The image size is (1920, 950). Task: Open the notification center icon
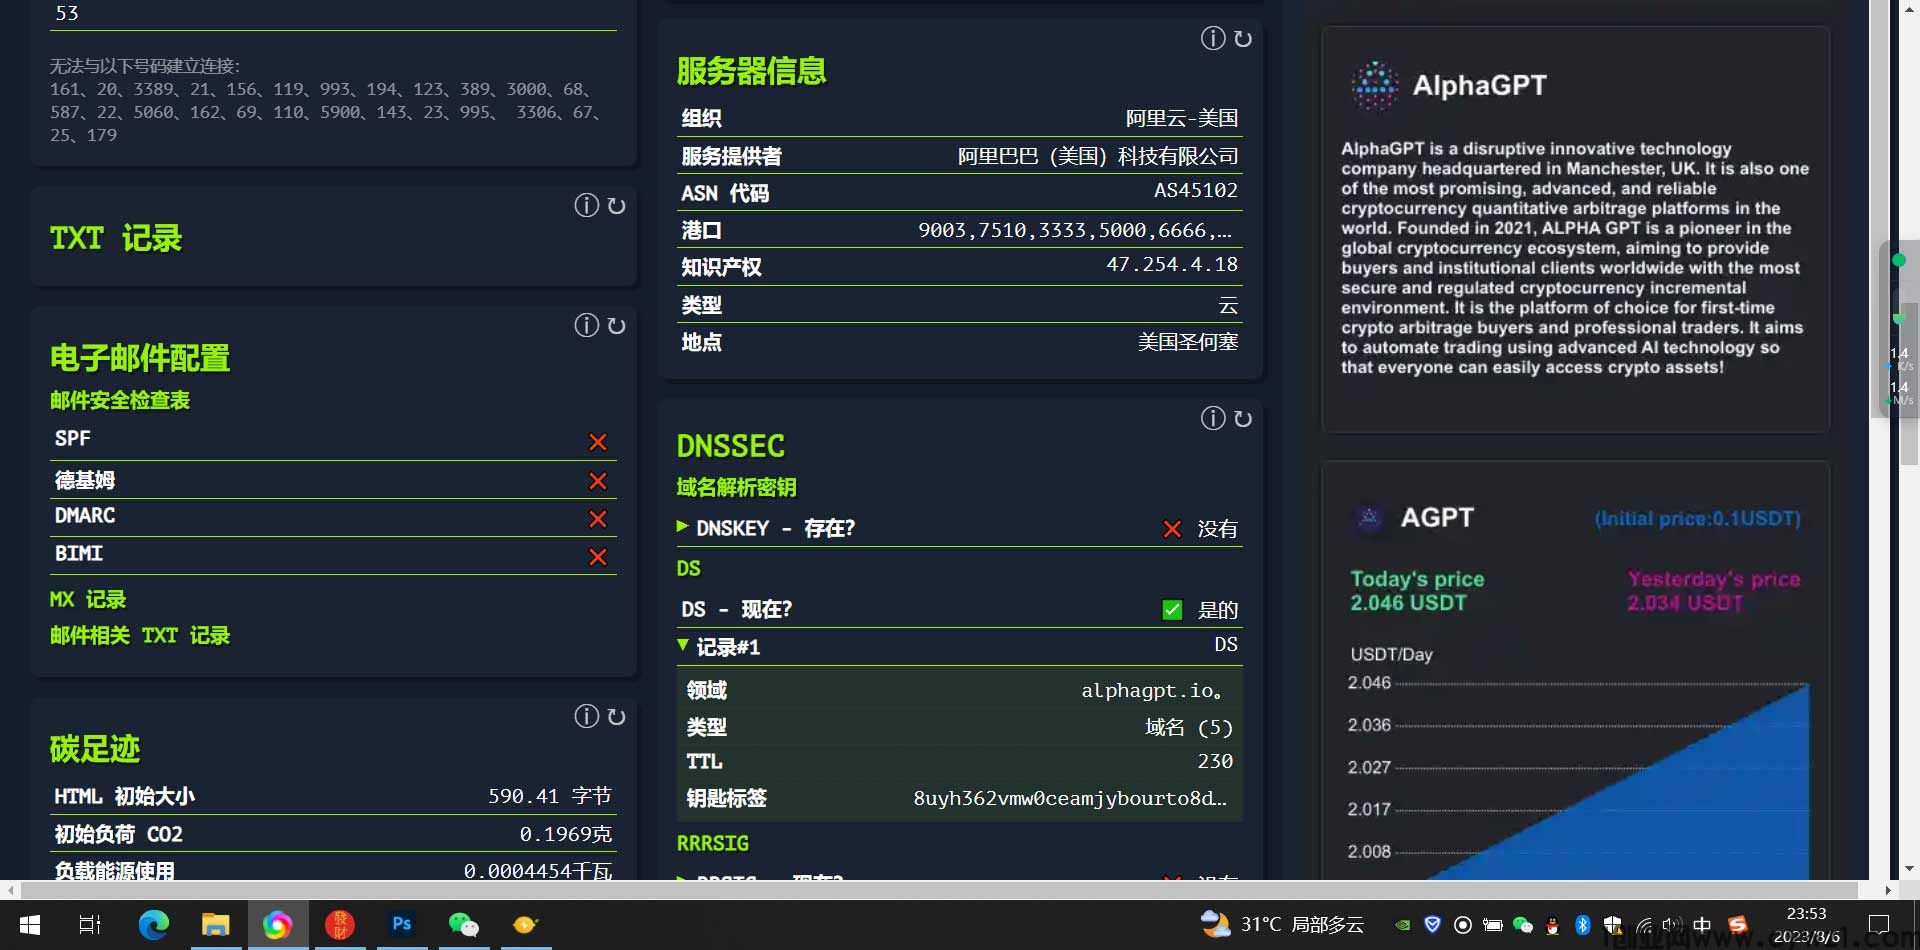[x=1879, y=925]
